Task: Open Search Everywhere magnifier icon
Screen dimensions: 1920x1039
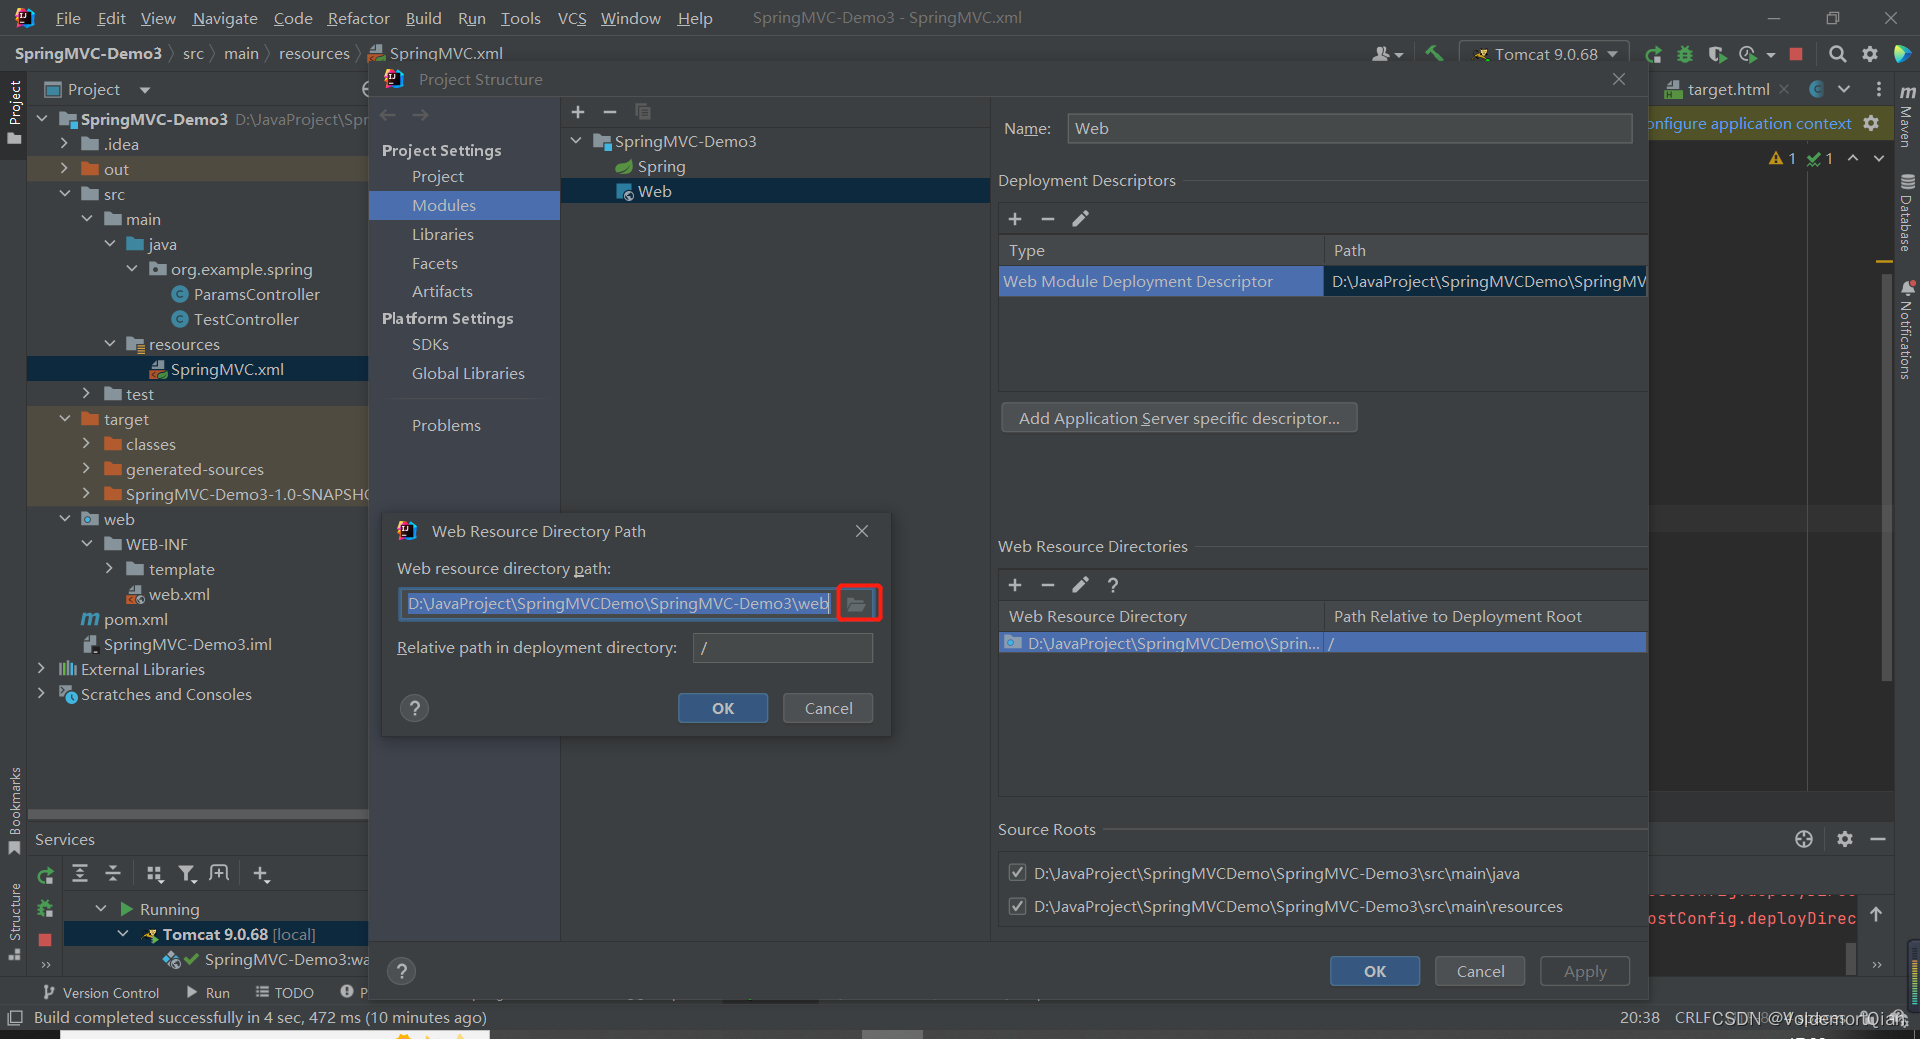Action: pyautogui.click(x=1838, y=54)
